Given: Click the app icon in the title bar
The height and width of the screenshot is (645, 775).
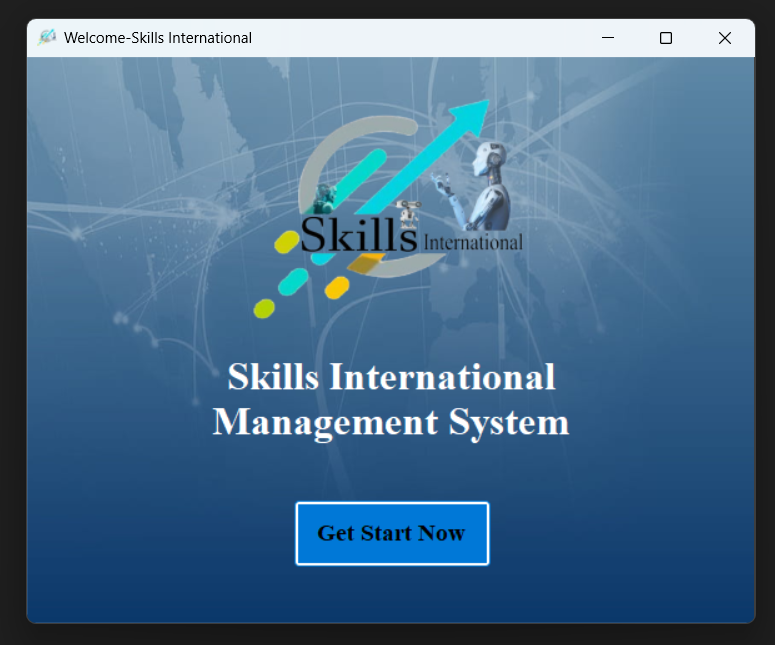Looking at the screenshot, I should (46, 38).
